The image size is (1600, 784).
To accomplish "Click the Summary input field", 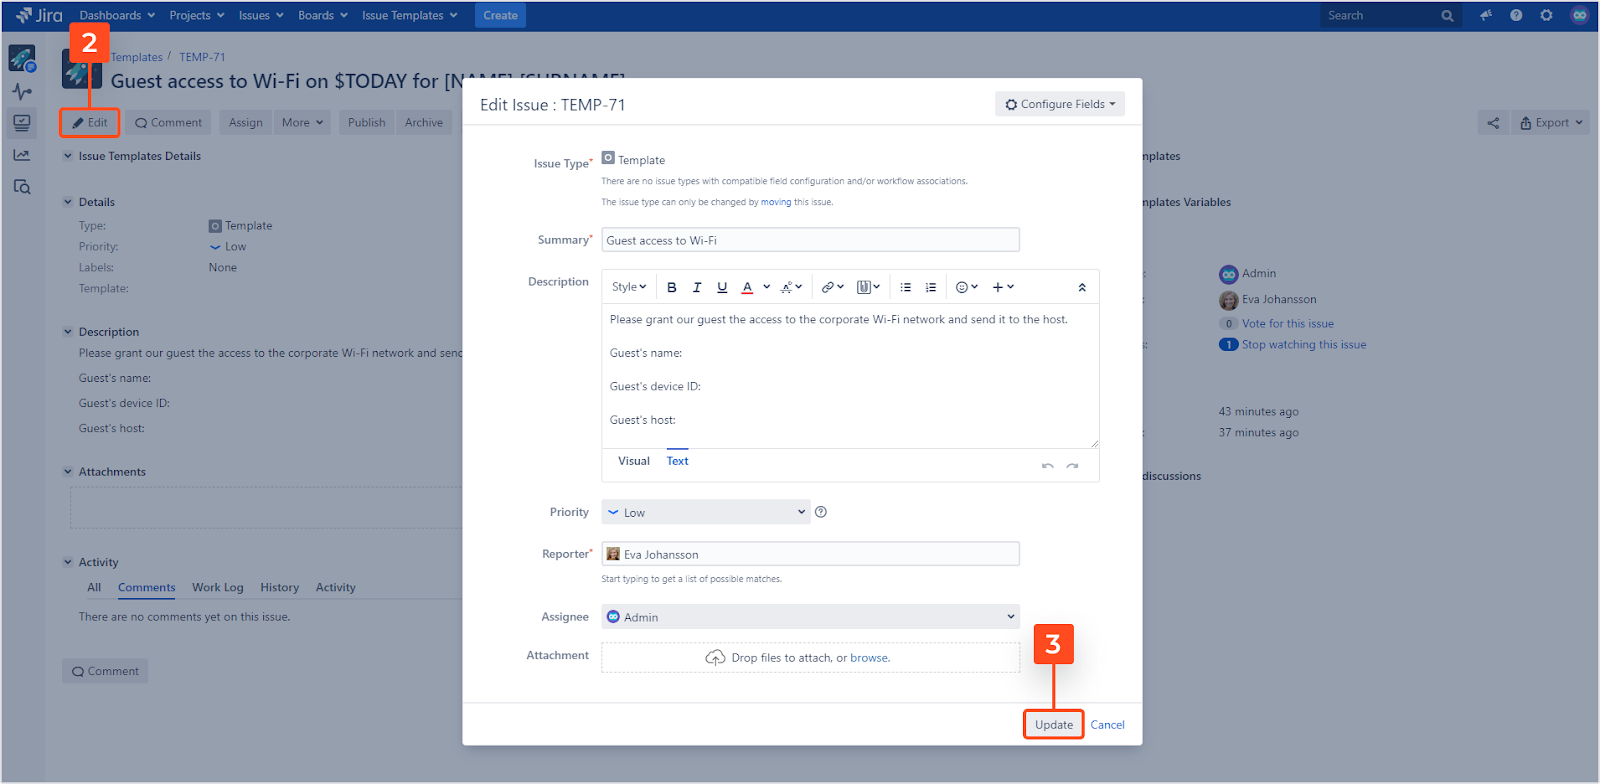I will pos(810,240).
